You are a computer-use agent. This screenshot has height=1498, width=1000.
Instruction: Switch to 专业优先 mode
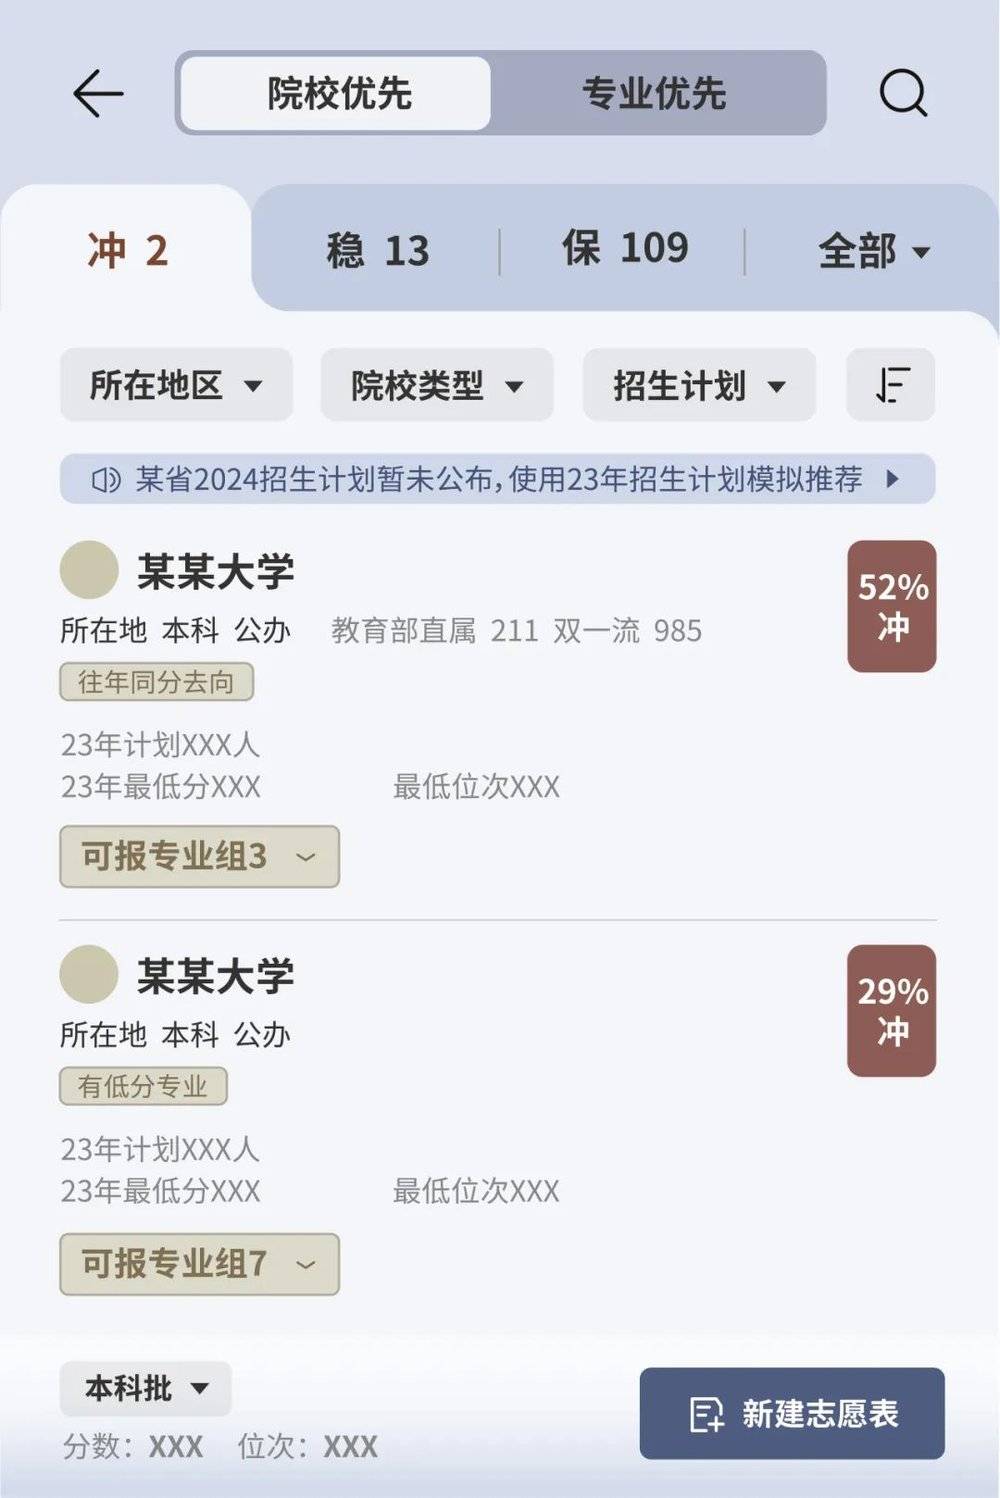[x=655, y=94]
